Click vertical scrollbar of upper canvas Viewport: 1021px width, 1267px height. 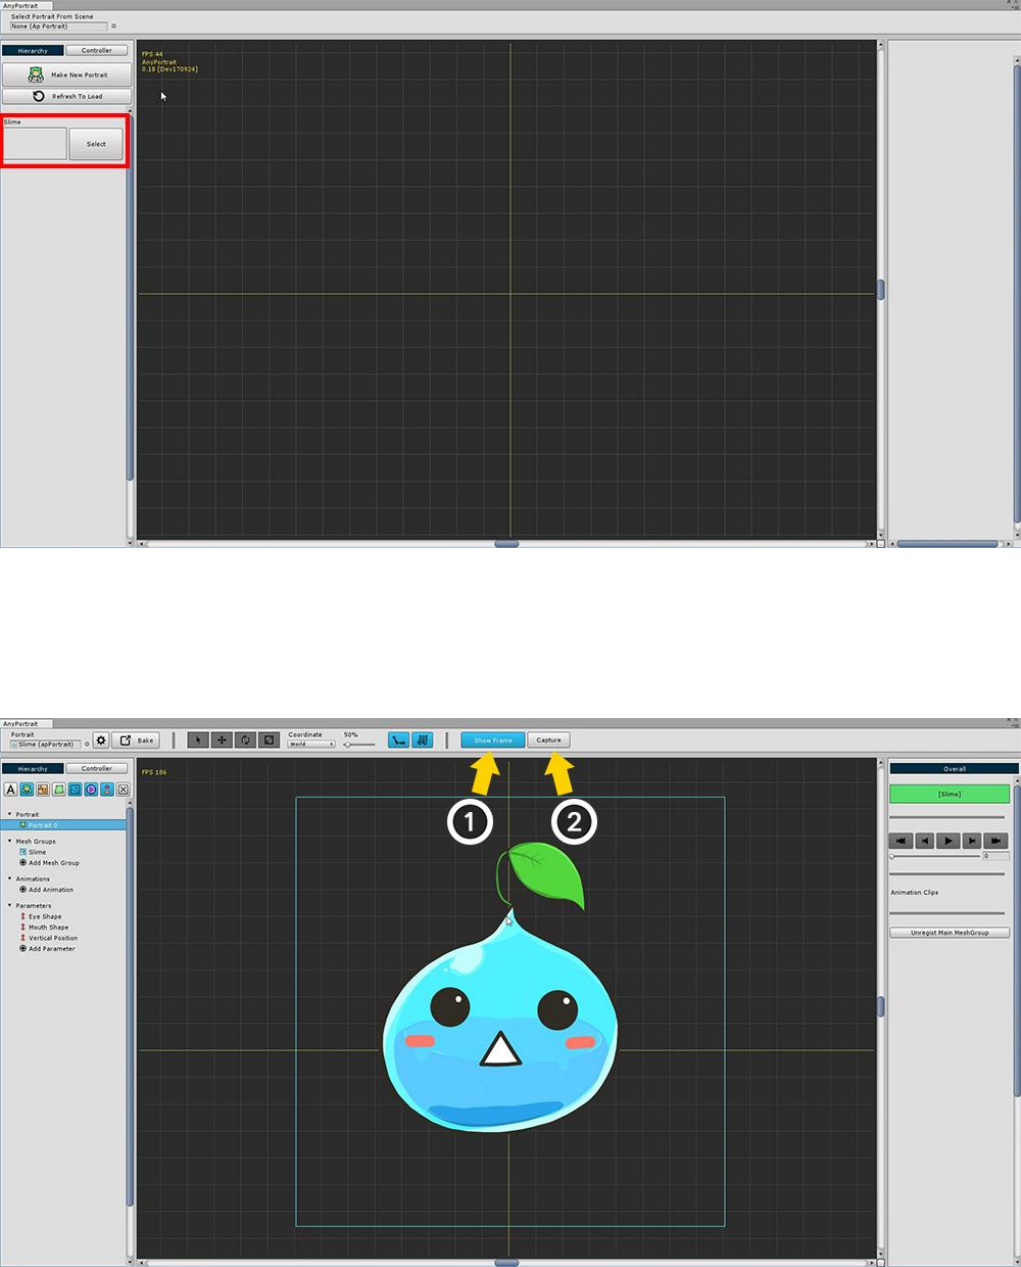881,289
